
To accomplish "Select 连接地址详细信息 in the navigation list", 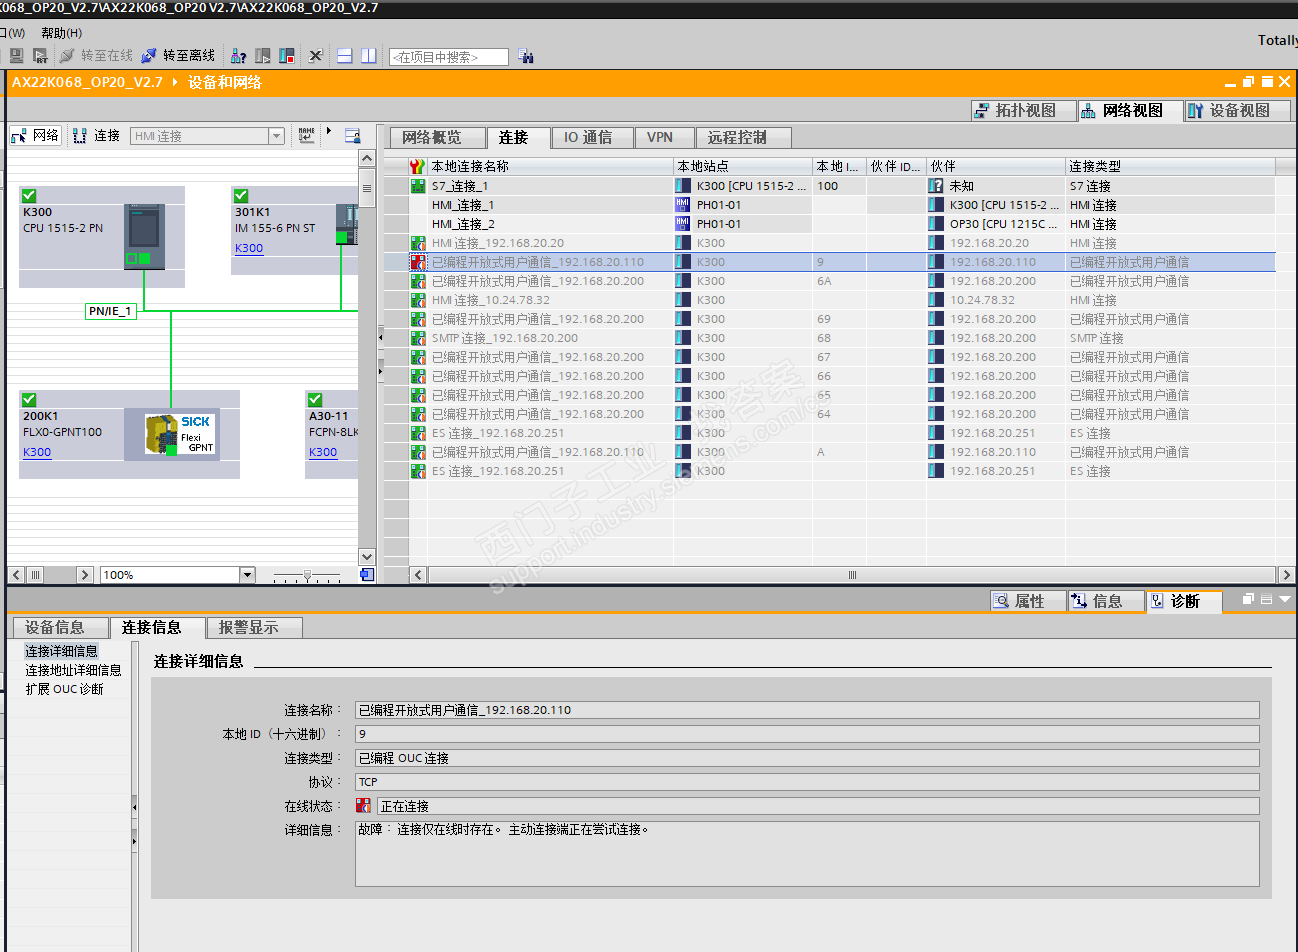I will coord(73,670).
